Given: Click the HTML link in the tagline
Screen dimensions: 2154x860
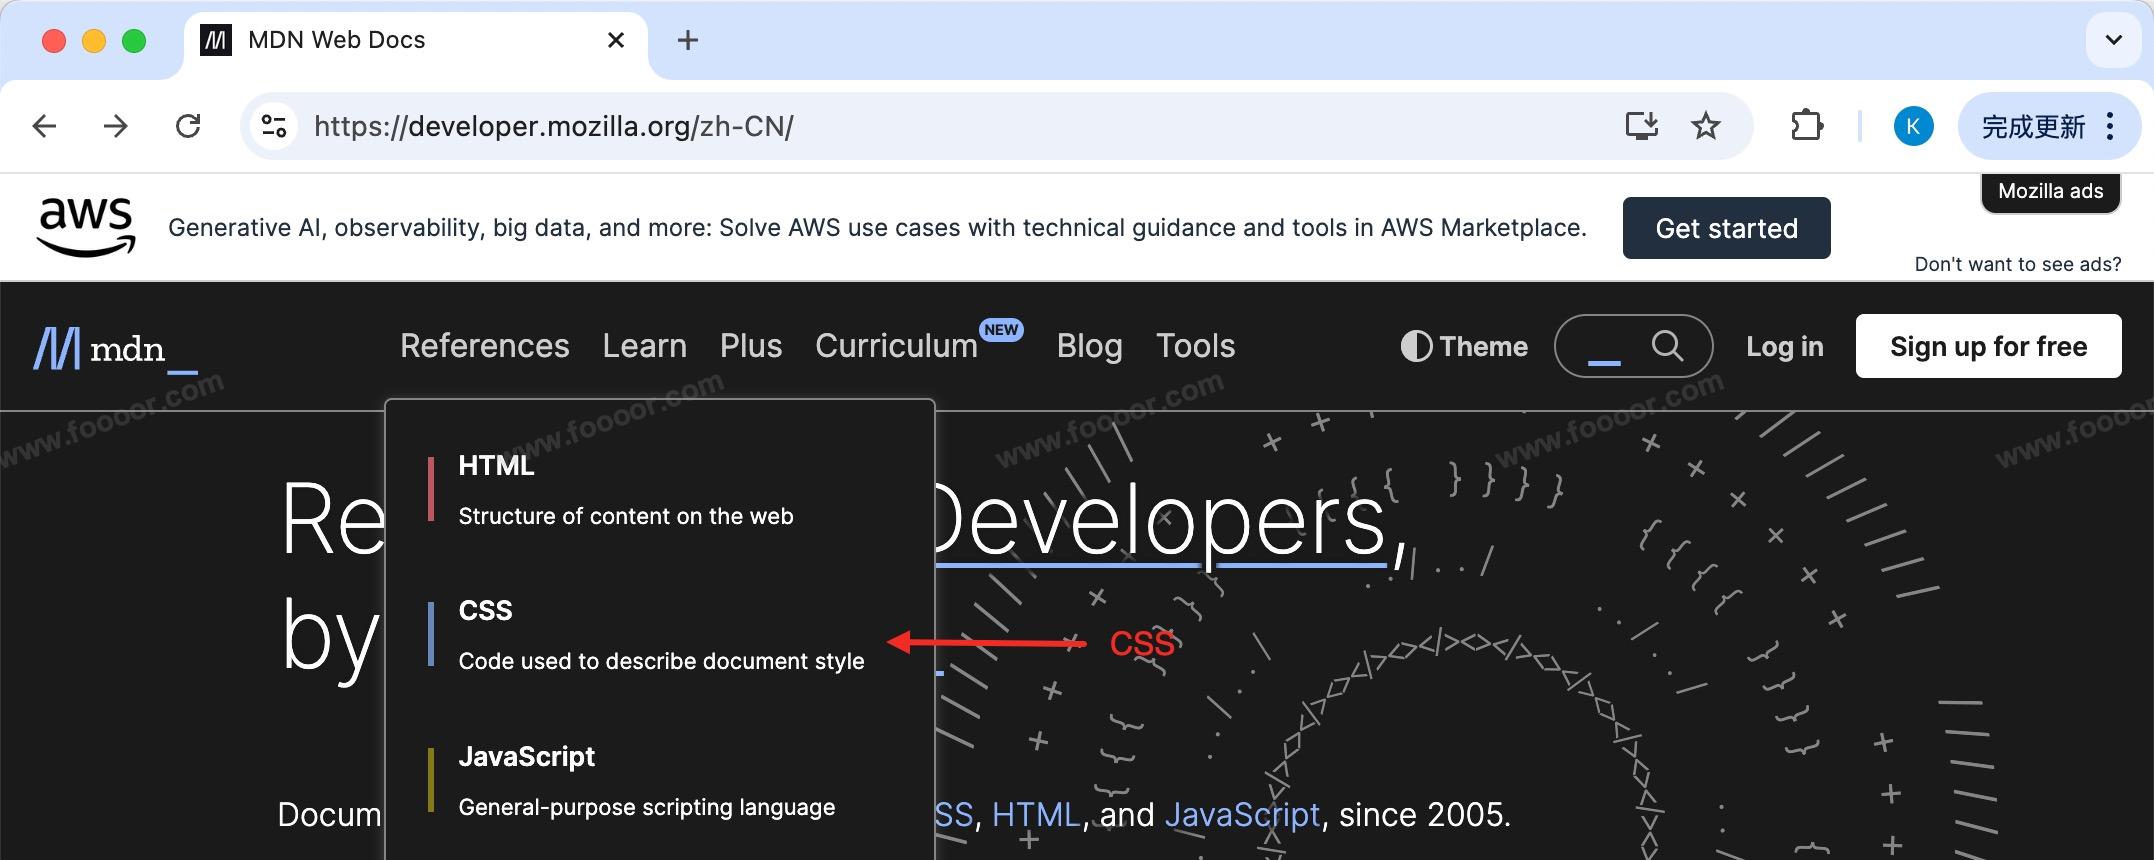Looking at the screenshot, I should tap(1036, 815).
